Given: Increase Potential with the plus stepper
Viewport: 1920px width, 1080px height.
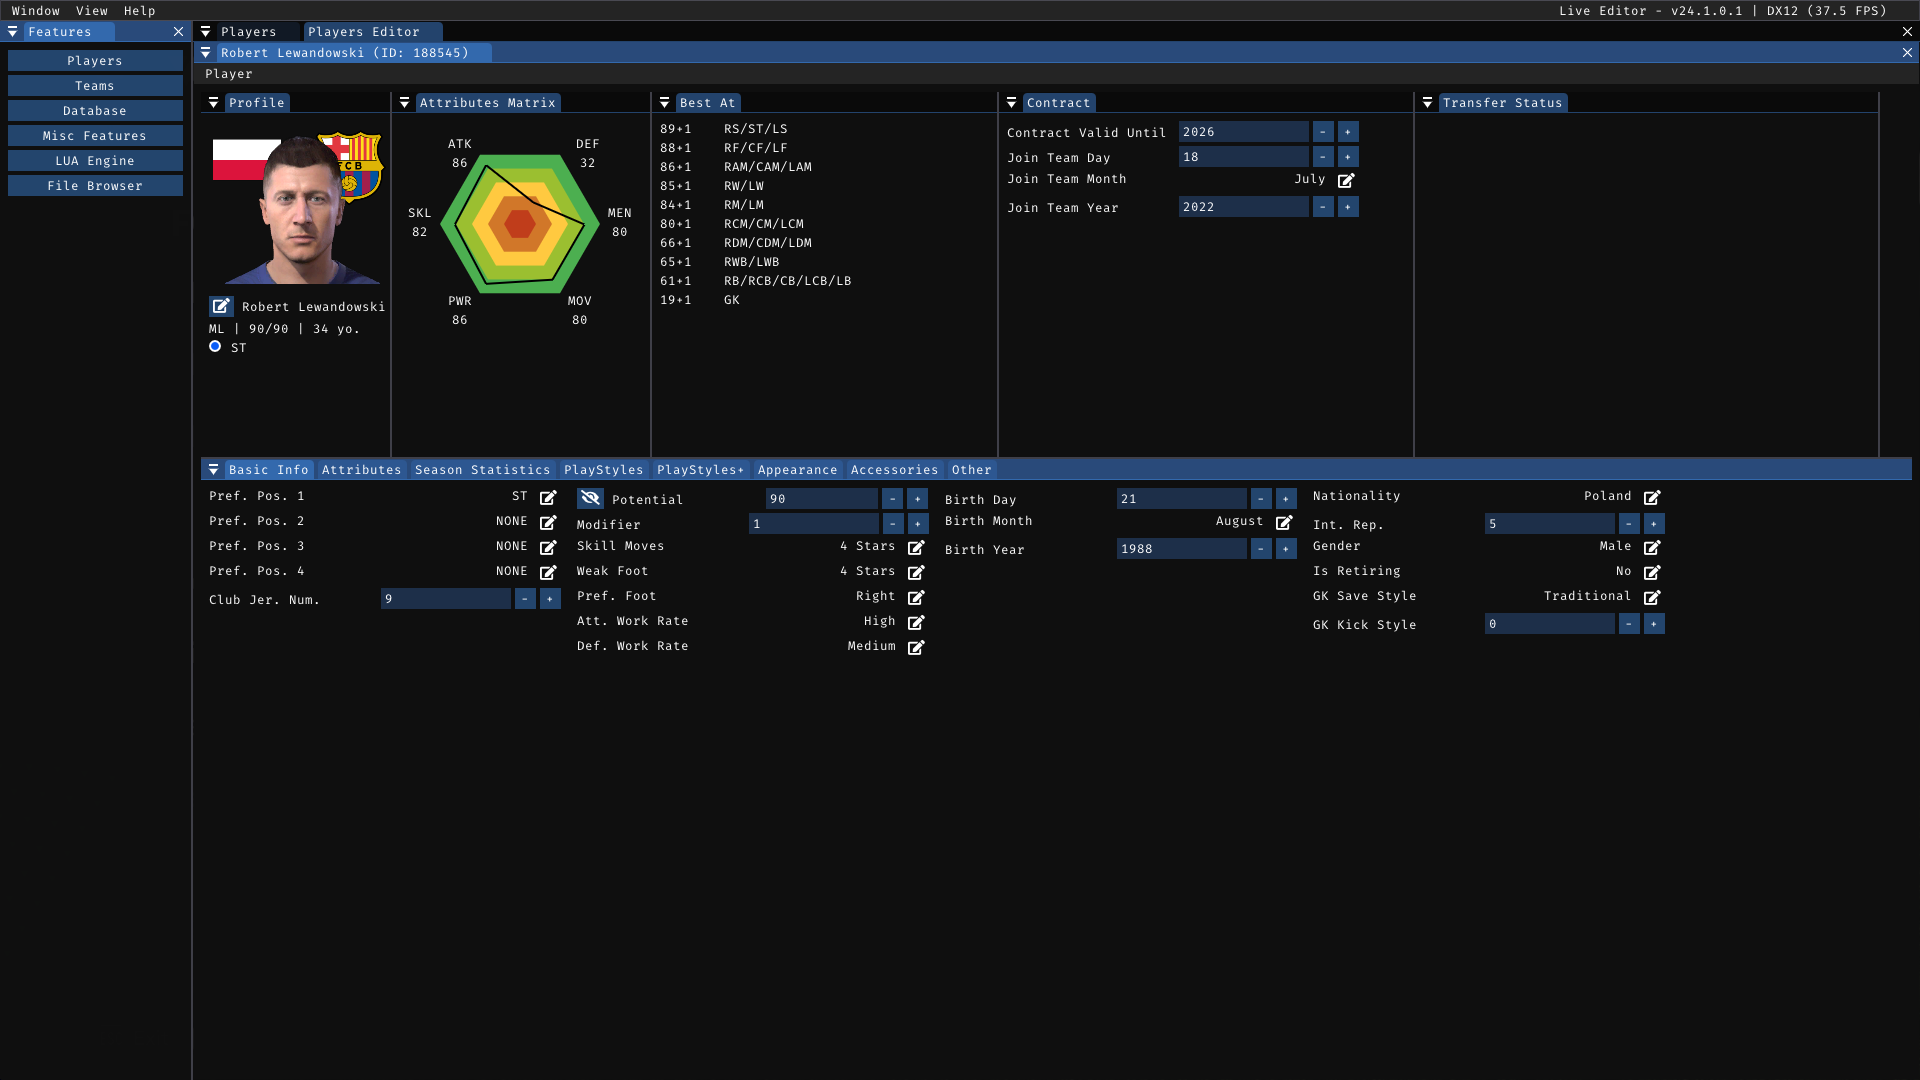Looking at the screenshot, I should (917, 499).
